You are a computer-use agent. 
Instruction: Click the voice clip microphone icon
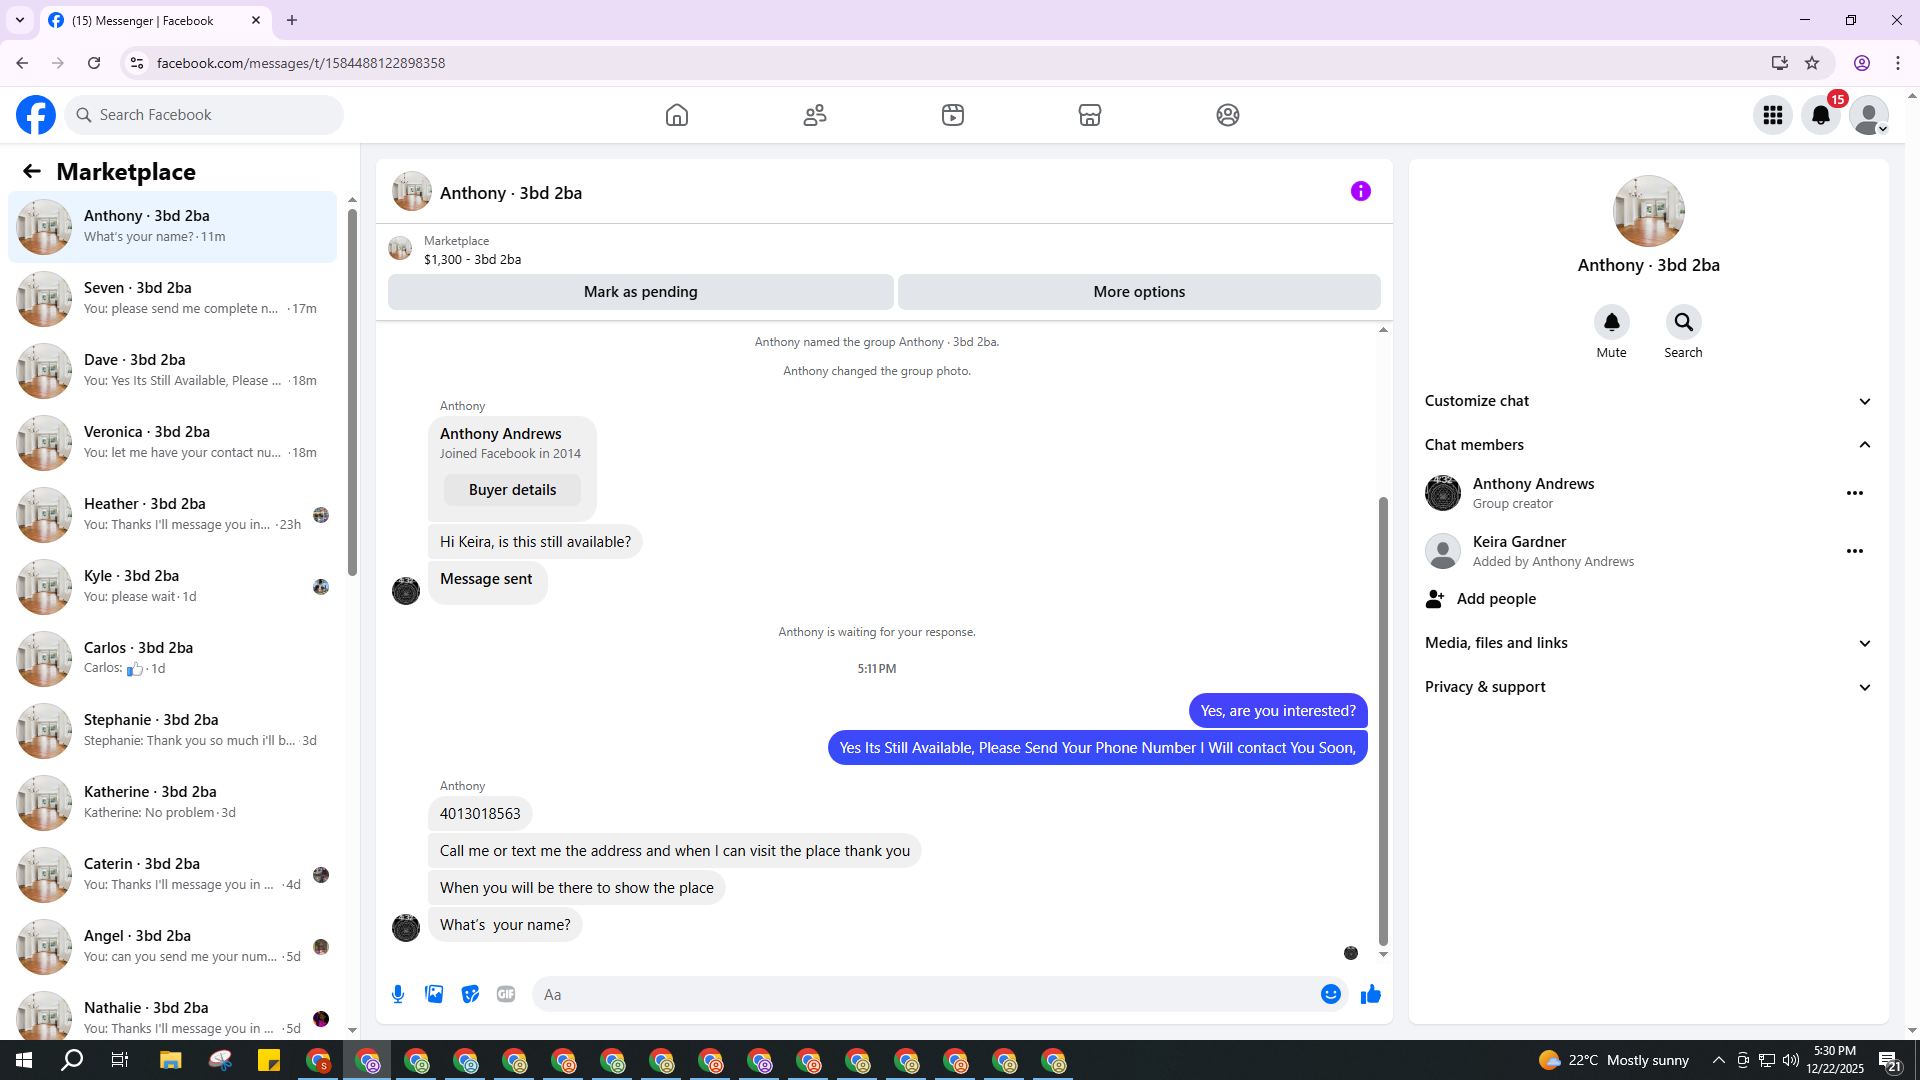point(398,994)
